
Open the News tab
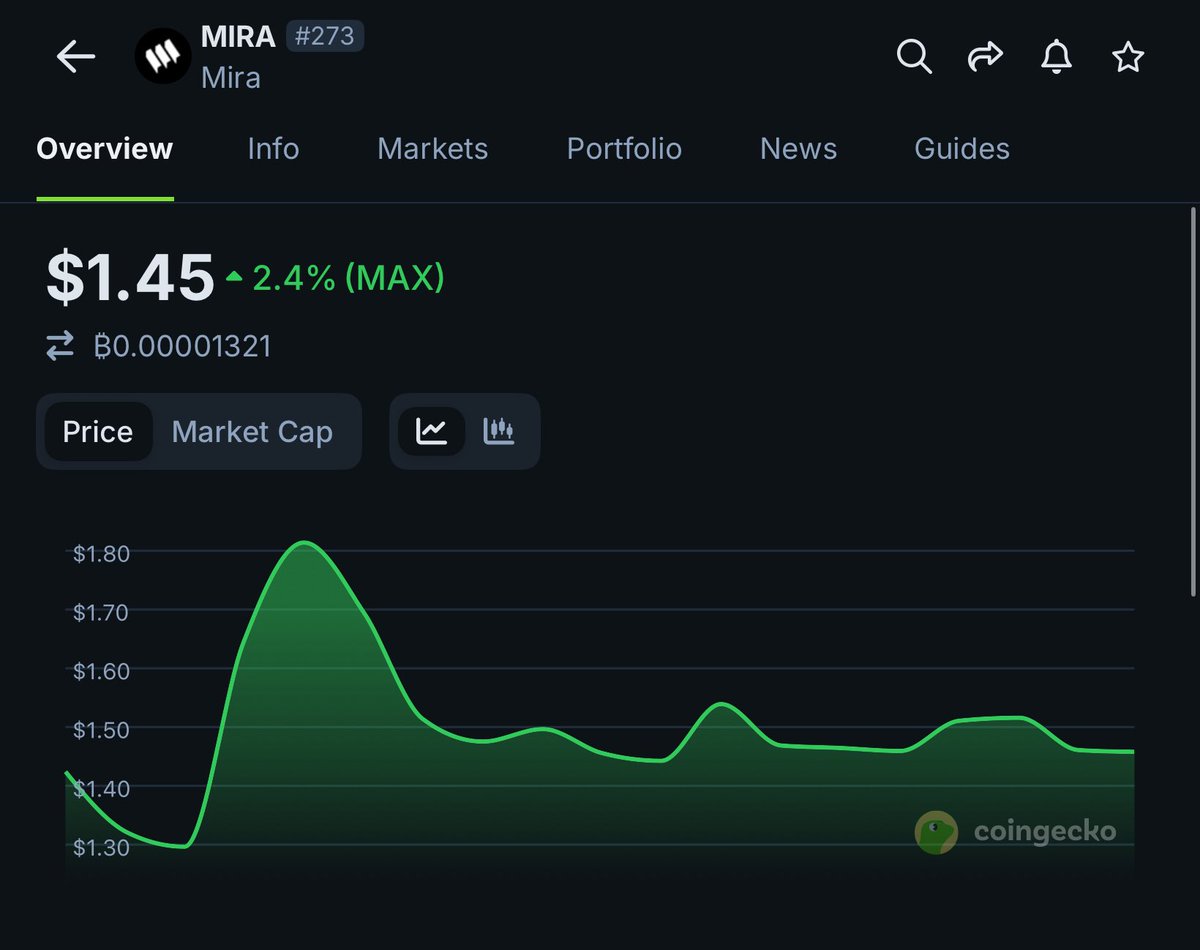(798, 149)
